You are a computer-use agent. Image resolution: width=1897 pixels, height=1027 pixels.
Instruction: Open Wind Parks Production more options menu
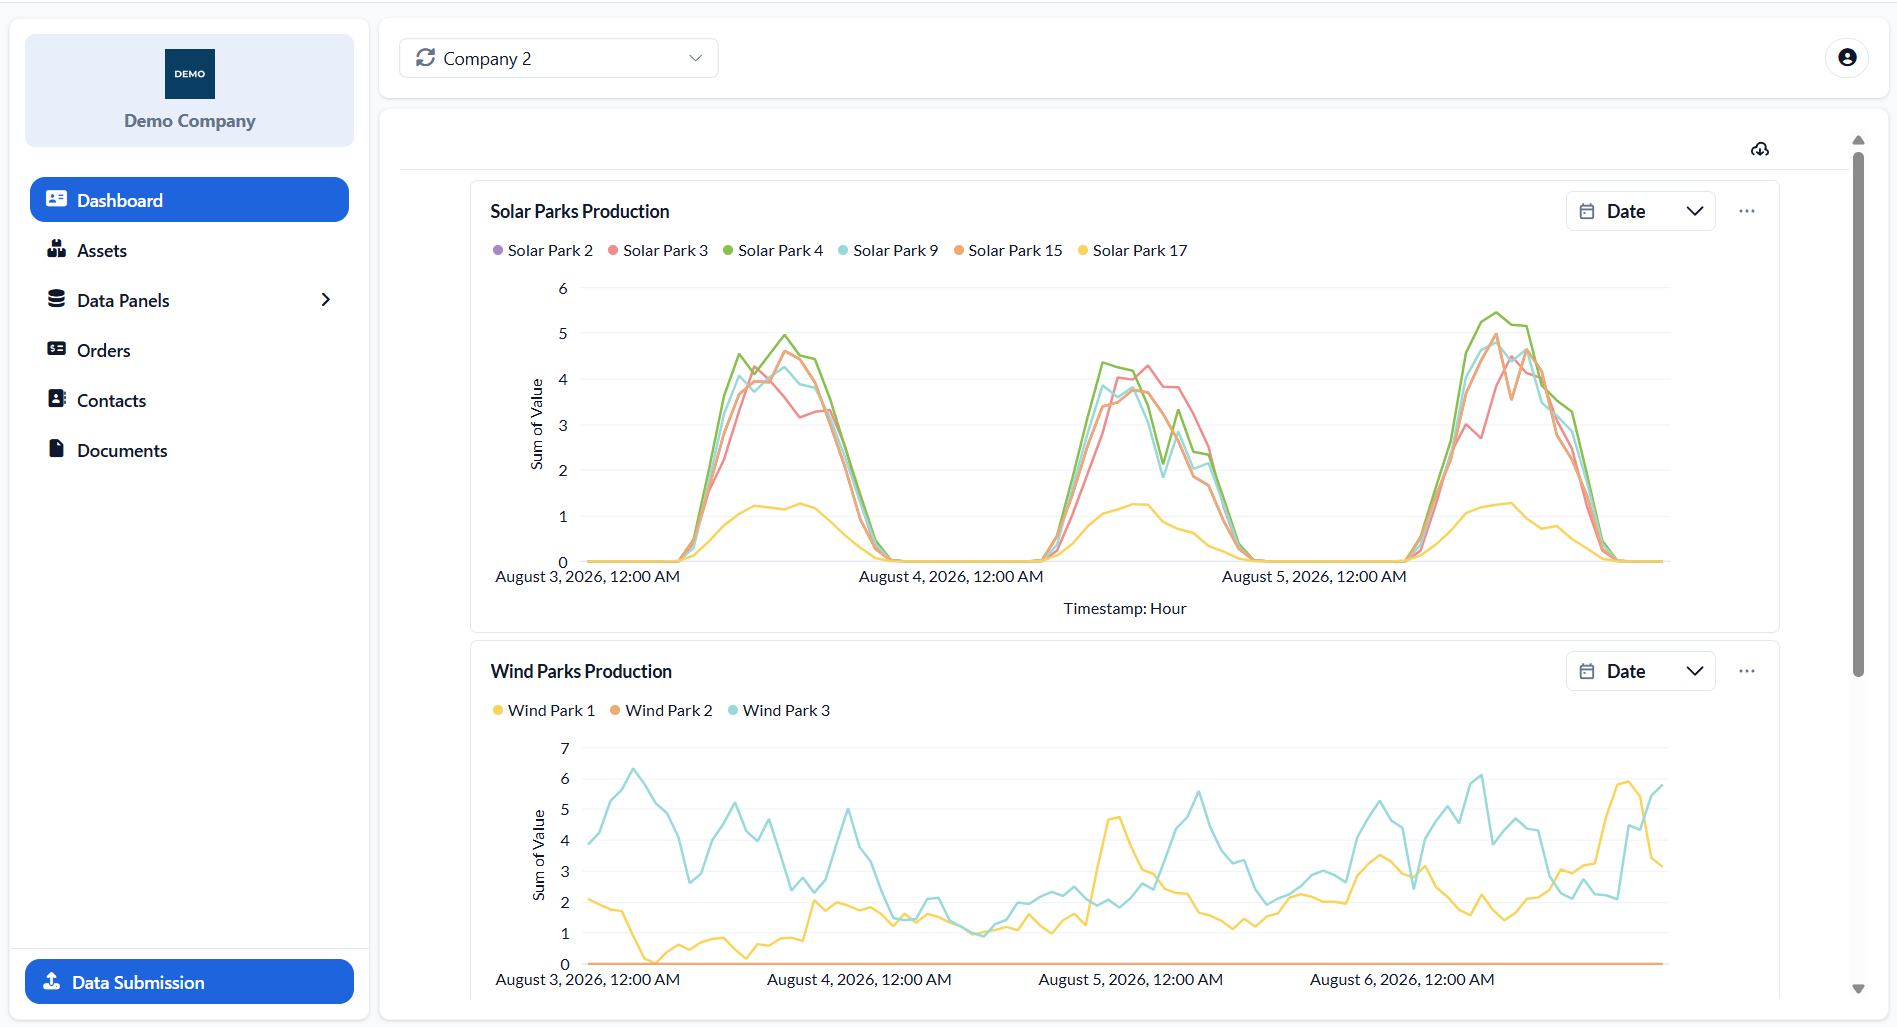(1747, 671)
